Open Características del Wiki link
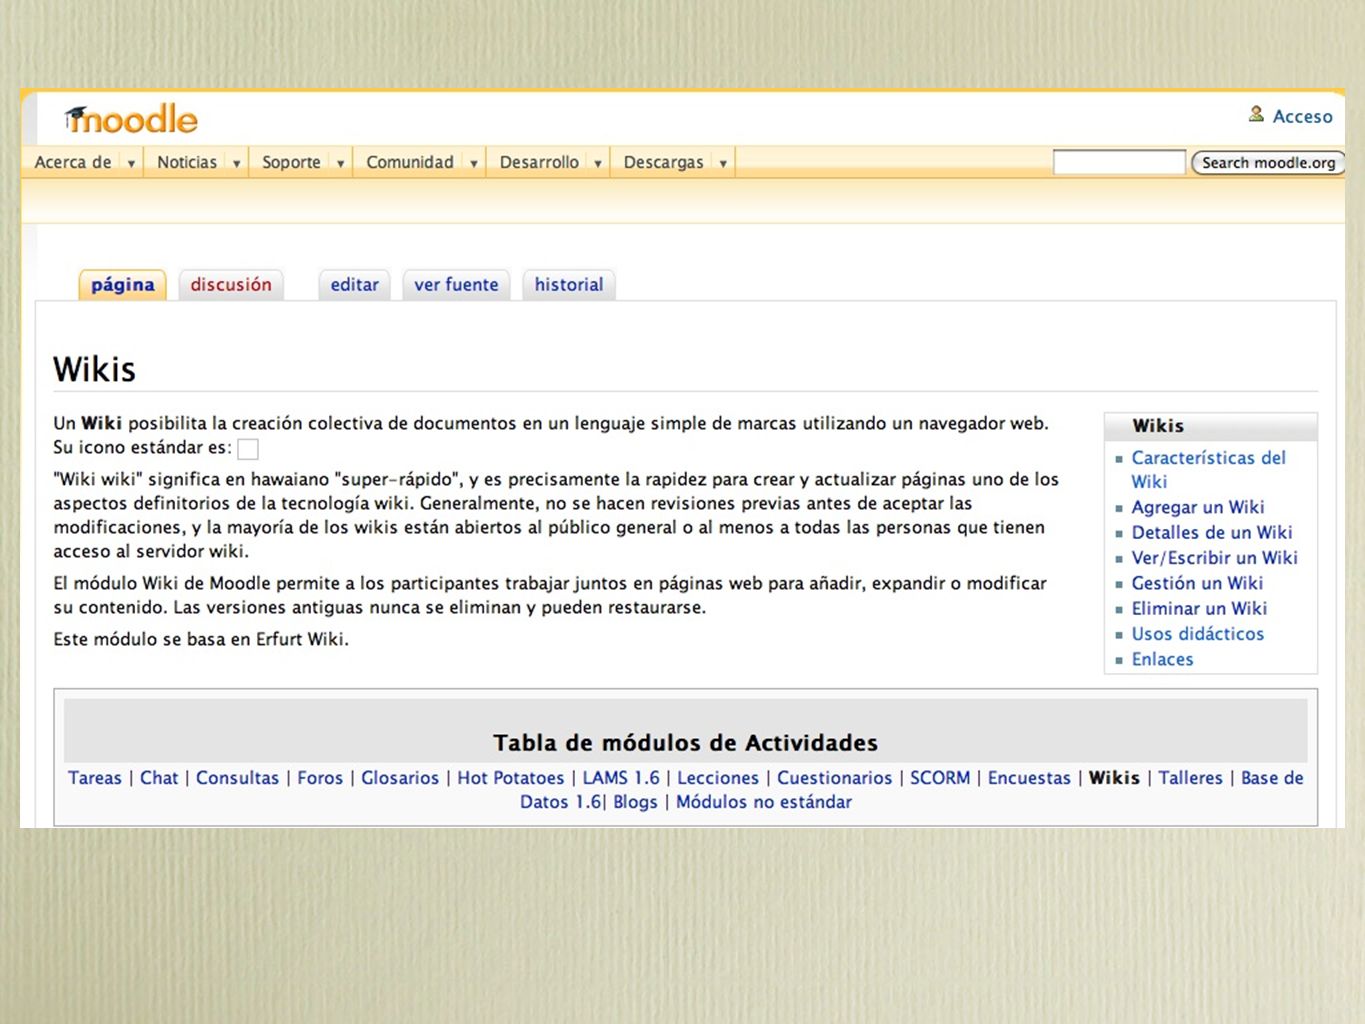The width and height of the screenshot is (1365, 1024). coord(1208,469)
